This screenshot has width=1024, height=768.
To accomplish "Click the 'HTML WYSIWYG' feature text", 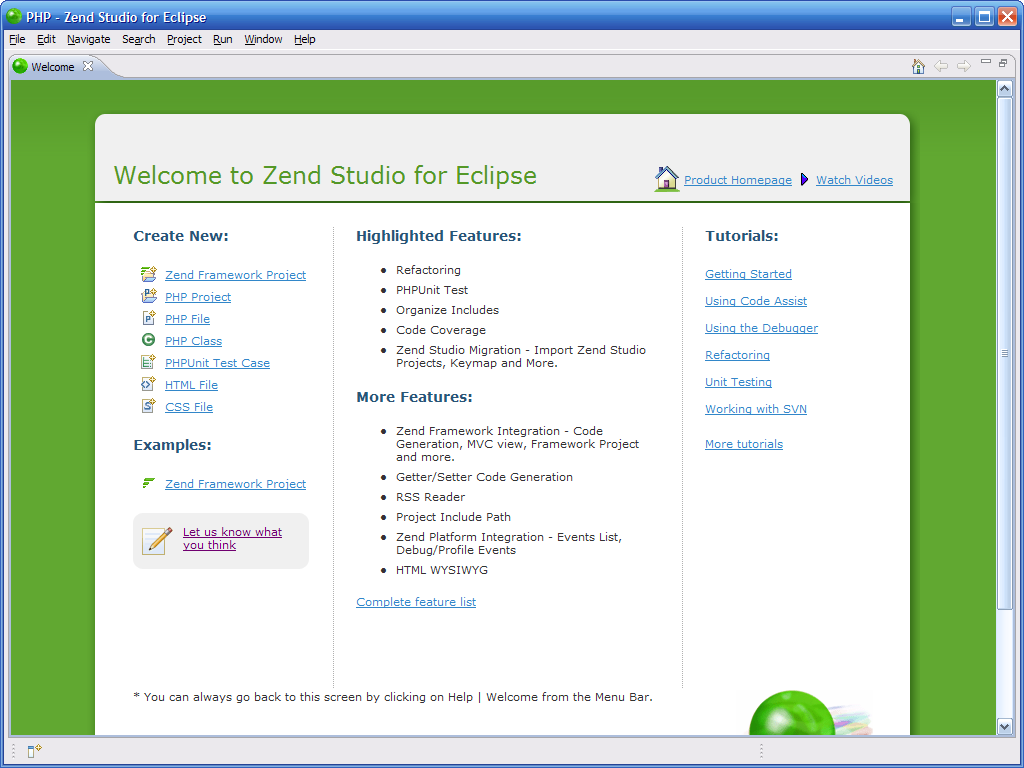I will point(442,570).
